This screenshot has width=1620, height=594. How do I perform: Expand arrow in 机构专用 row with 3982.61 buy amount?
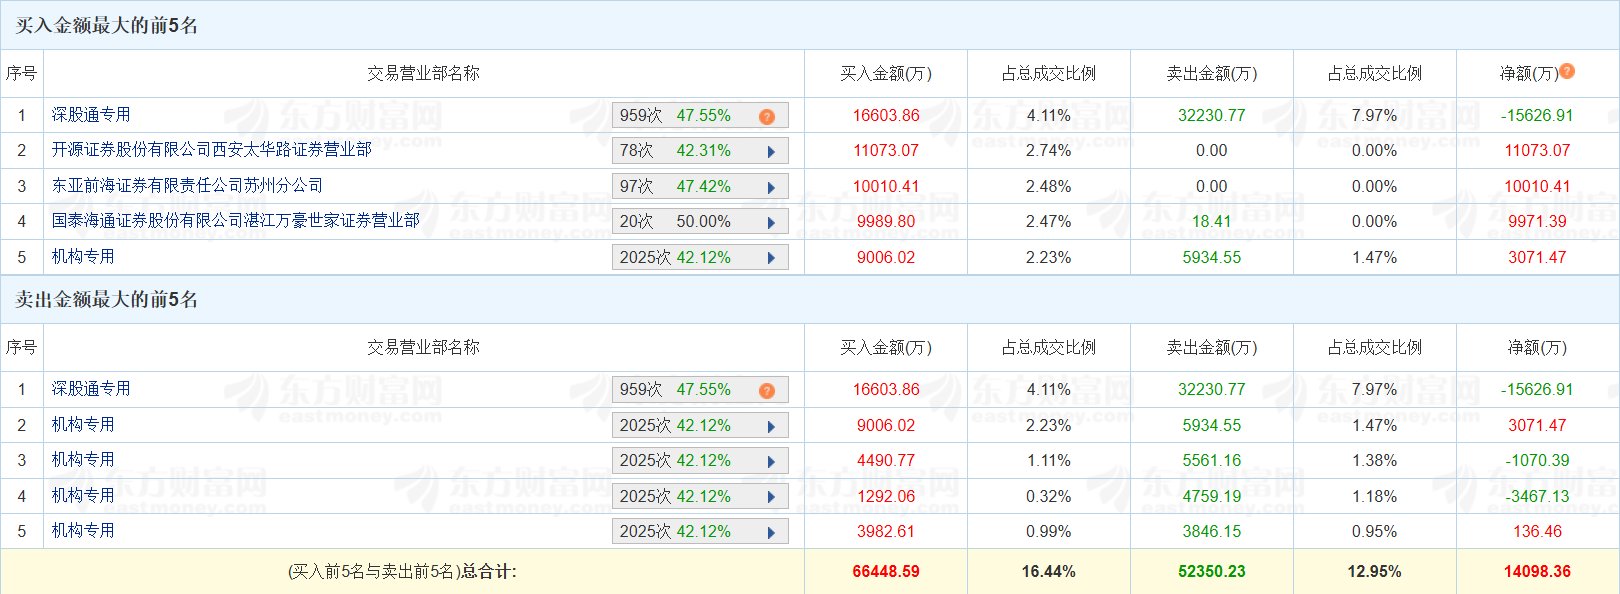coord(771,533)
